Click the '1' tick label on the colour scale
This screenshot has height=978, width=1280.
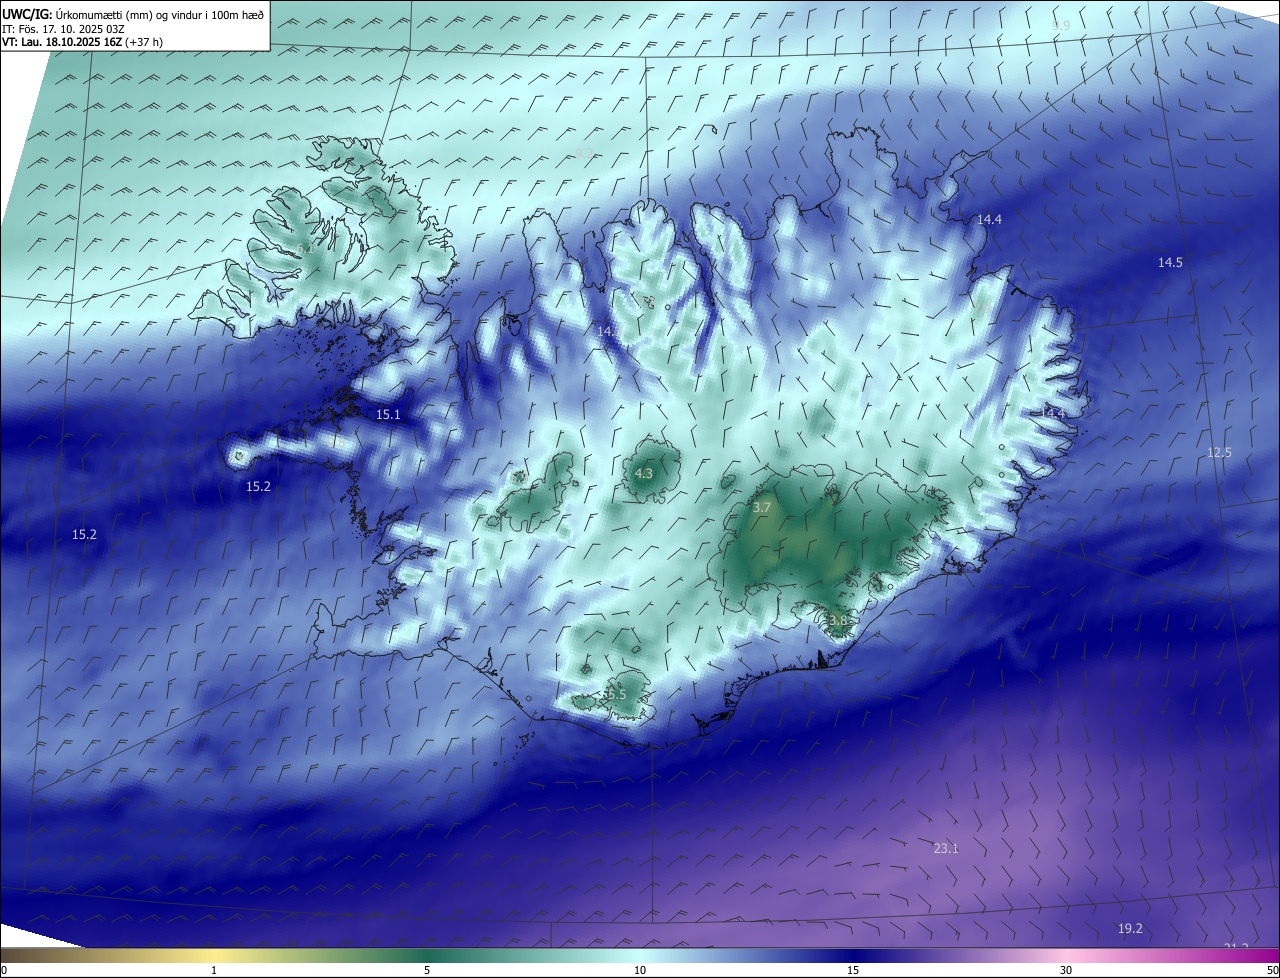(x=214, y=970)
